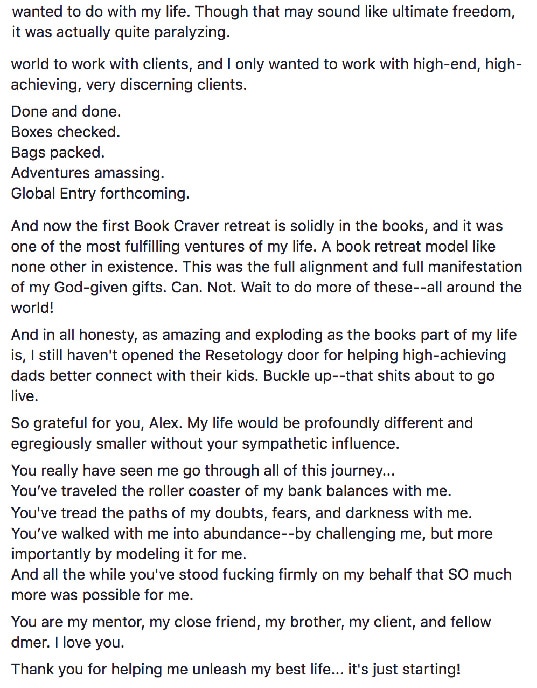This screenshot has height=688, width=537.
Task: Click the line 'Done and done.'
Action: point(66,111)
